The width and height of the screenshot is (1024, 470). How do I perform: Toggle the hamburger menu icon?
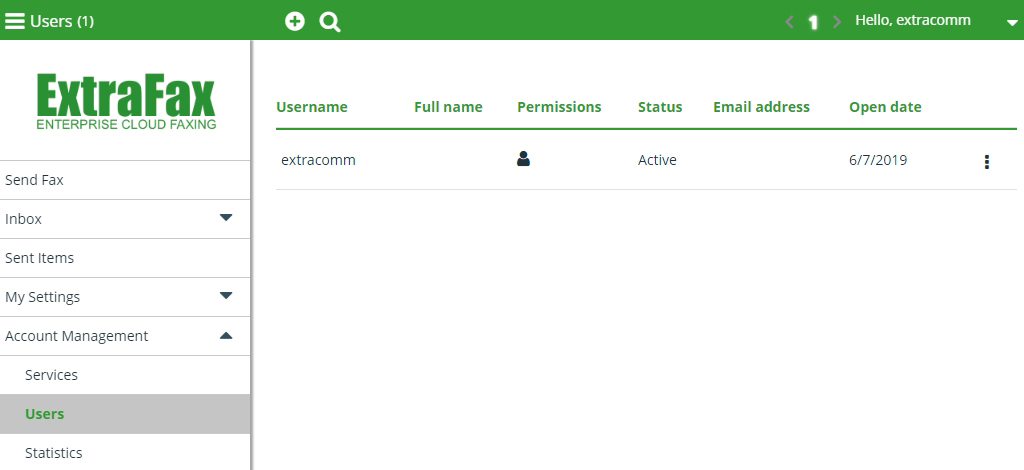pyautogui.click(x=14, y=21)
